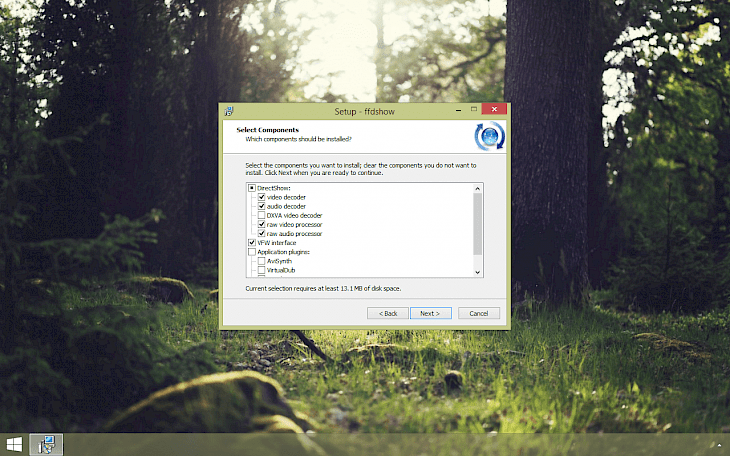Uncheck raw audio processor checkbox
The width and height of the screenshot is (730, 456).
[x=261, y=233]
